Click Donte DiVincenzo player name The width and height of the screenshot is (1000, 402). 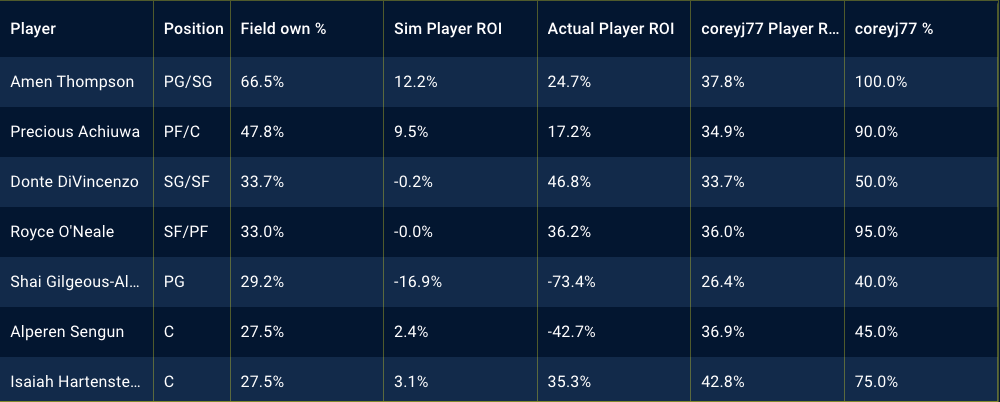76,182
